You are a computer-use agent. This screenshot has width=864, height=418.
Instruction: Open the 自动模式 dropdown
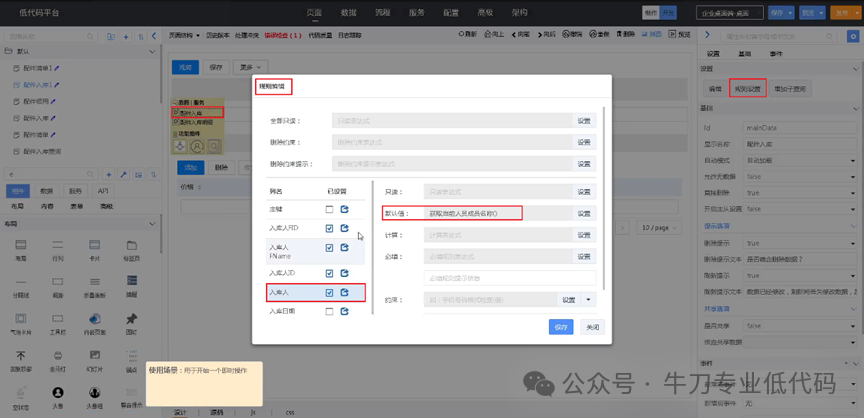click(x=800, y=161)
